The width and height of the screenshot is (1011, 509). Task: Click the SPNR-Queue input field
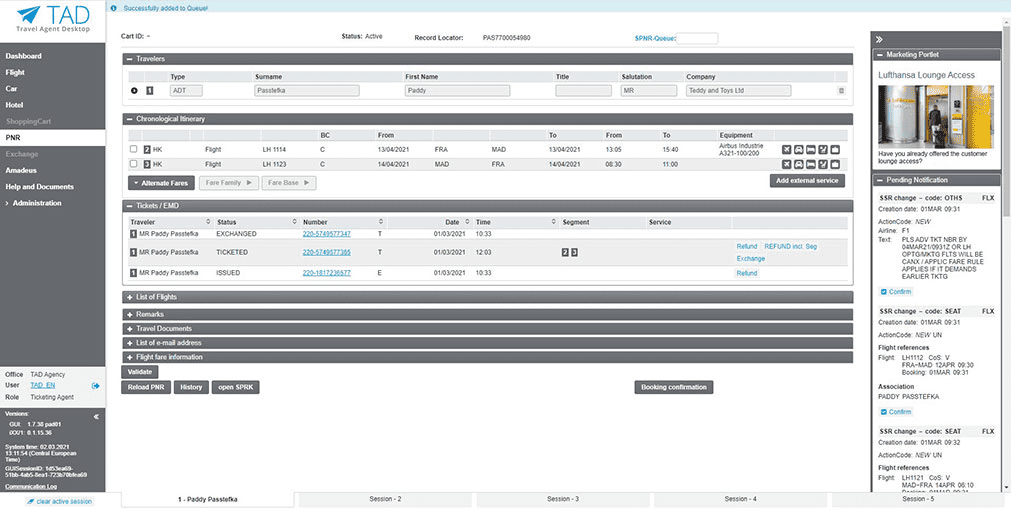697,38
